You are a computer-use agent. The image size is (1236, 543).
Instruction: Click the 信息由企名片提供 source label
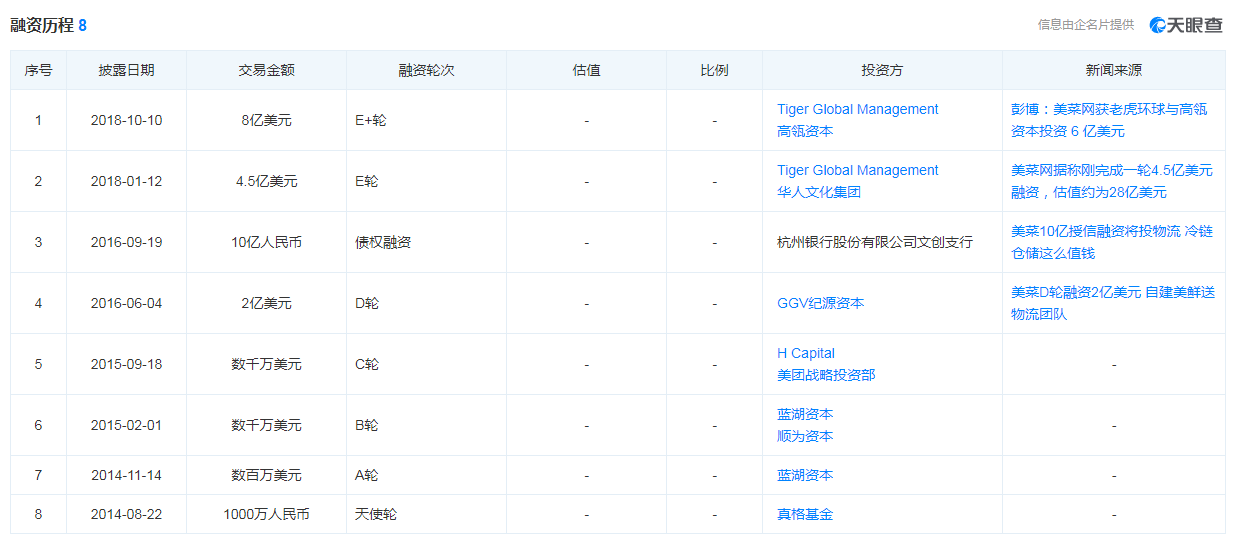1085,25
